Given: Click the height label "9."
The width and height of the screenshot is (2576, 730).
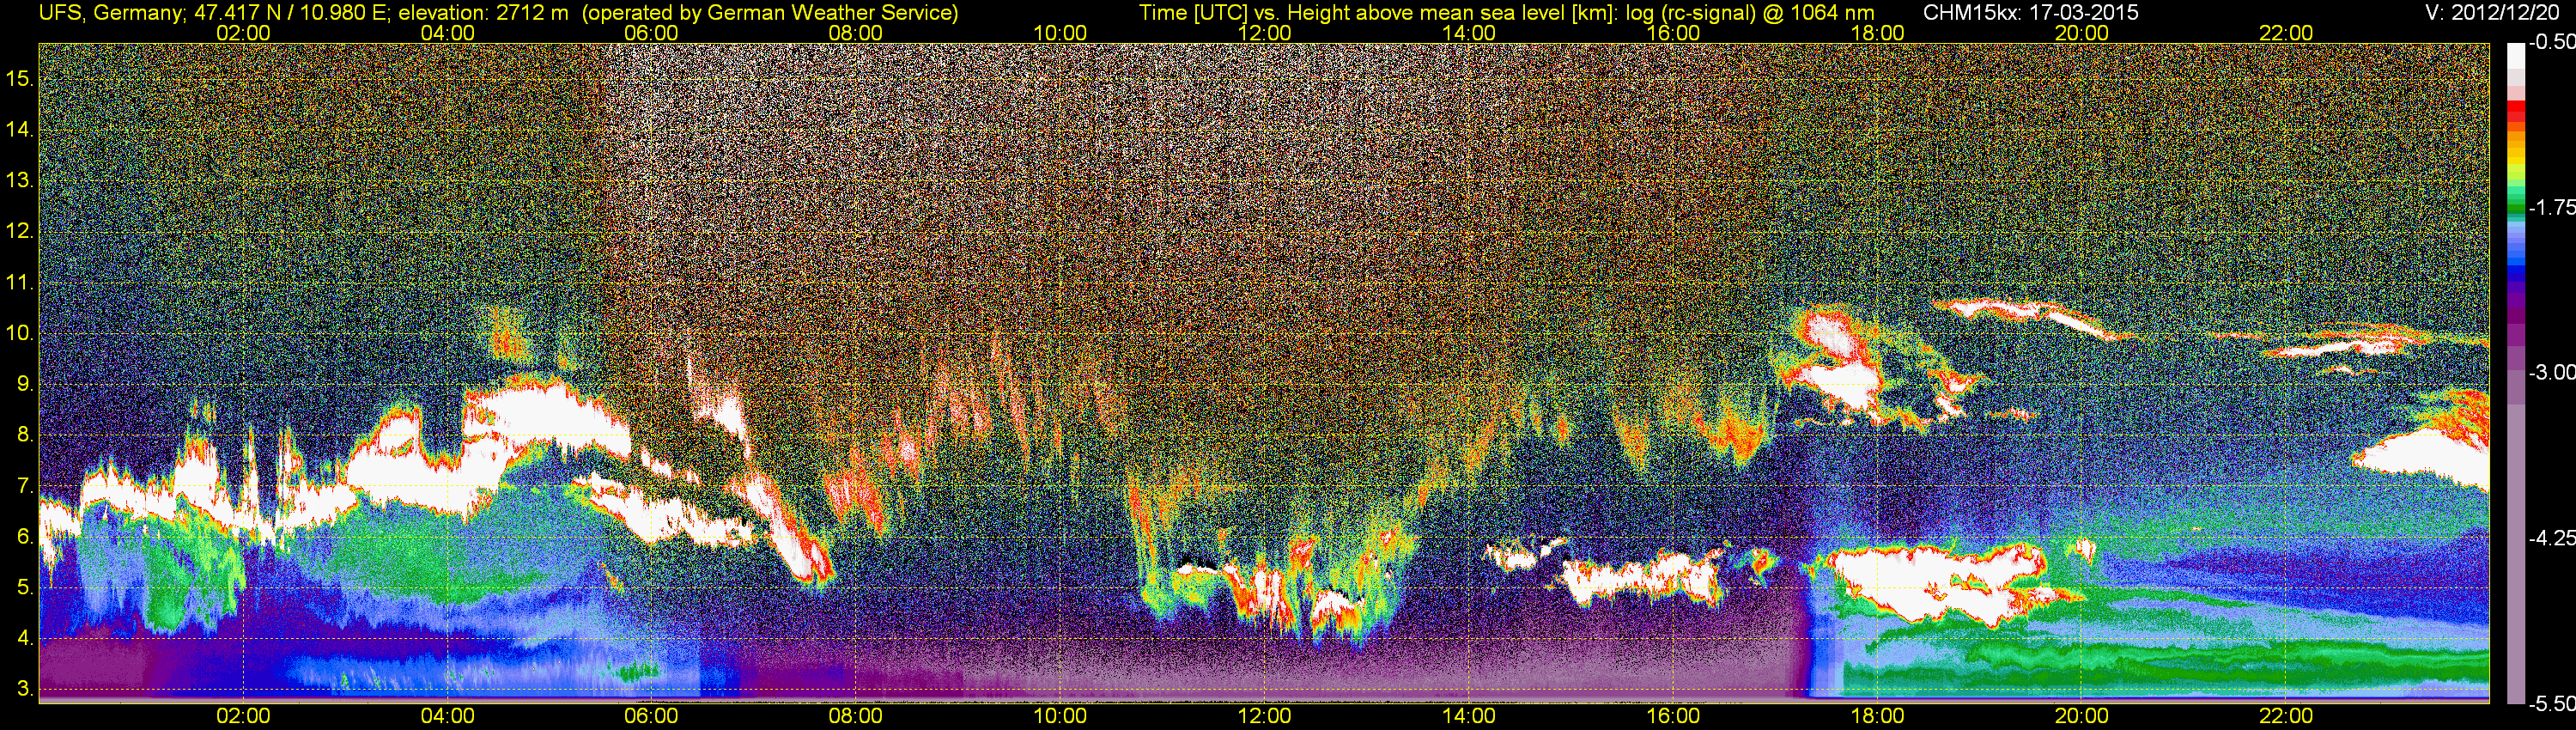Looking at the screenshot, I should pyautogui.click(x=25, y=384).
